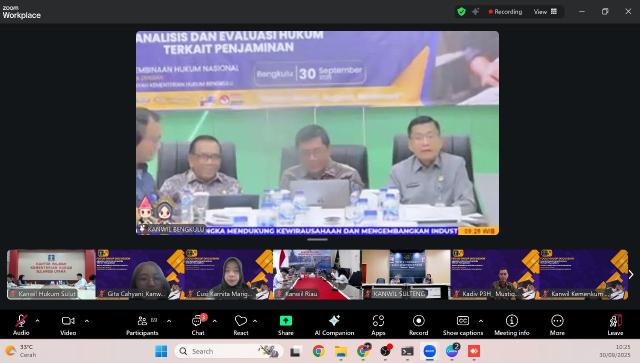640x363 pixels.
Task: Expand the Audio options arrow
Action: pyautogui.click(x=38, y=321)
